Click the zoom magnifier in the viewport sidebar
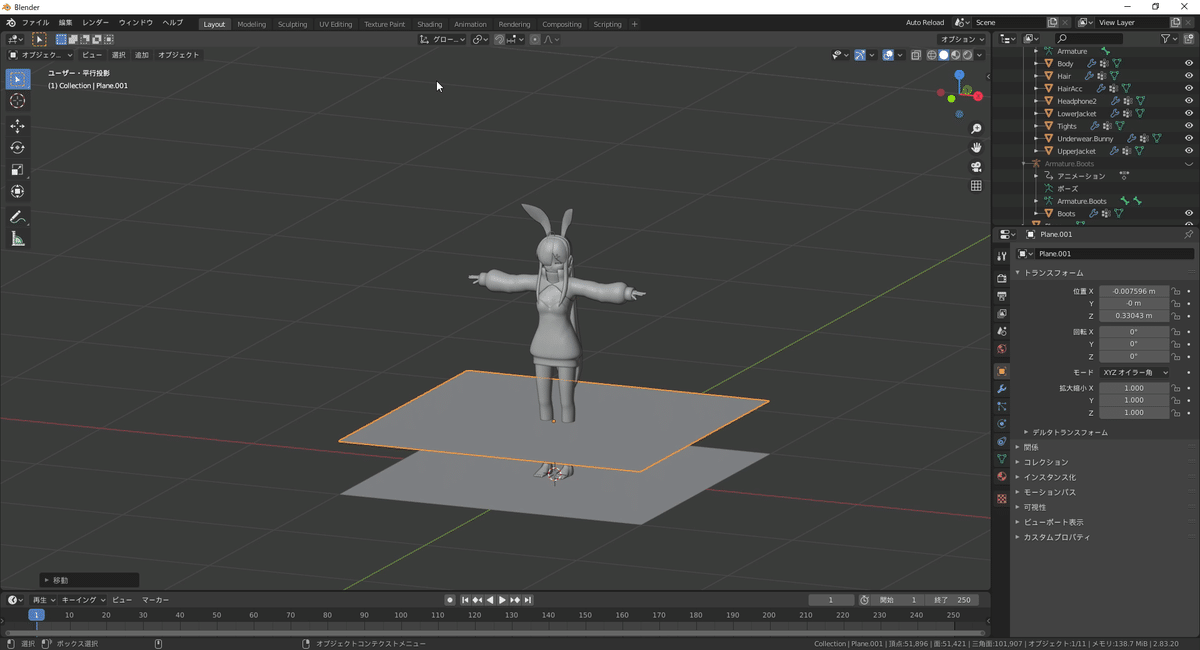This screenshot has width=1200, height=650. (x=976, y=128)
